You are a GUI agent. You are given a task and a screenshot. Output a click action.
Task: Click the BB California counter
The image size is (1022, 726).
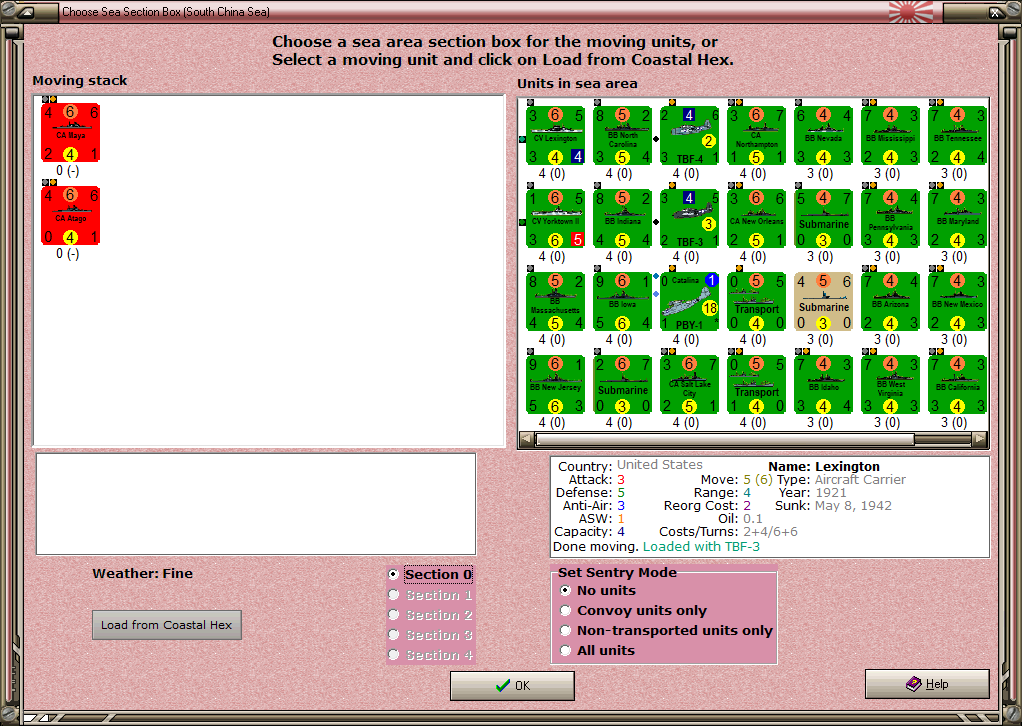click(957, 385)
